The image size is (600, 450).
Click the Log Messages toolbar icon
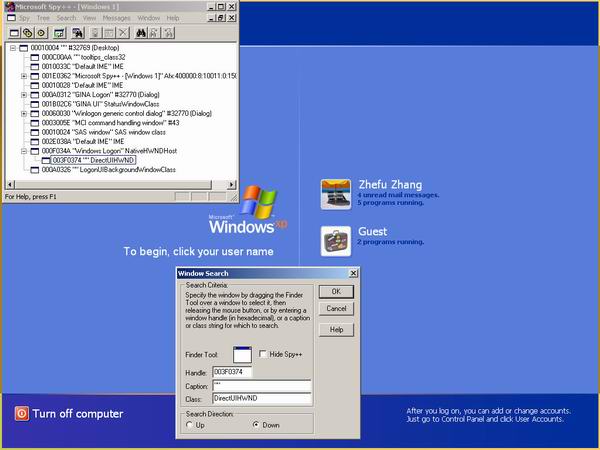tap(59, 33)
